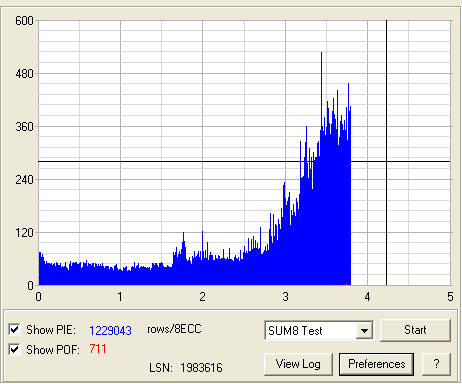Click the x-axis label 5
This screenshot has width=462, height=384.
click(450, 297)
